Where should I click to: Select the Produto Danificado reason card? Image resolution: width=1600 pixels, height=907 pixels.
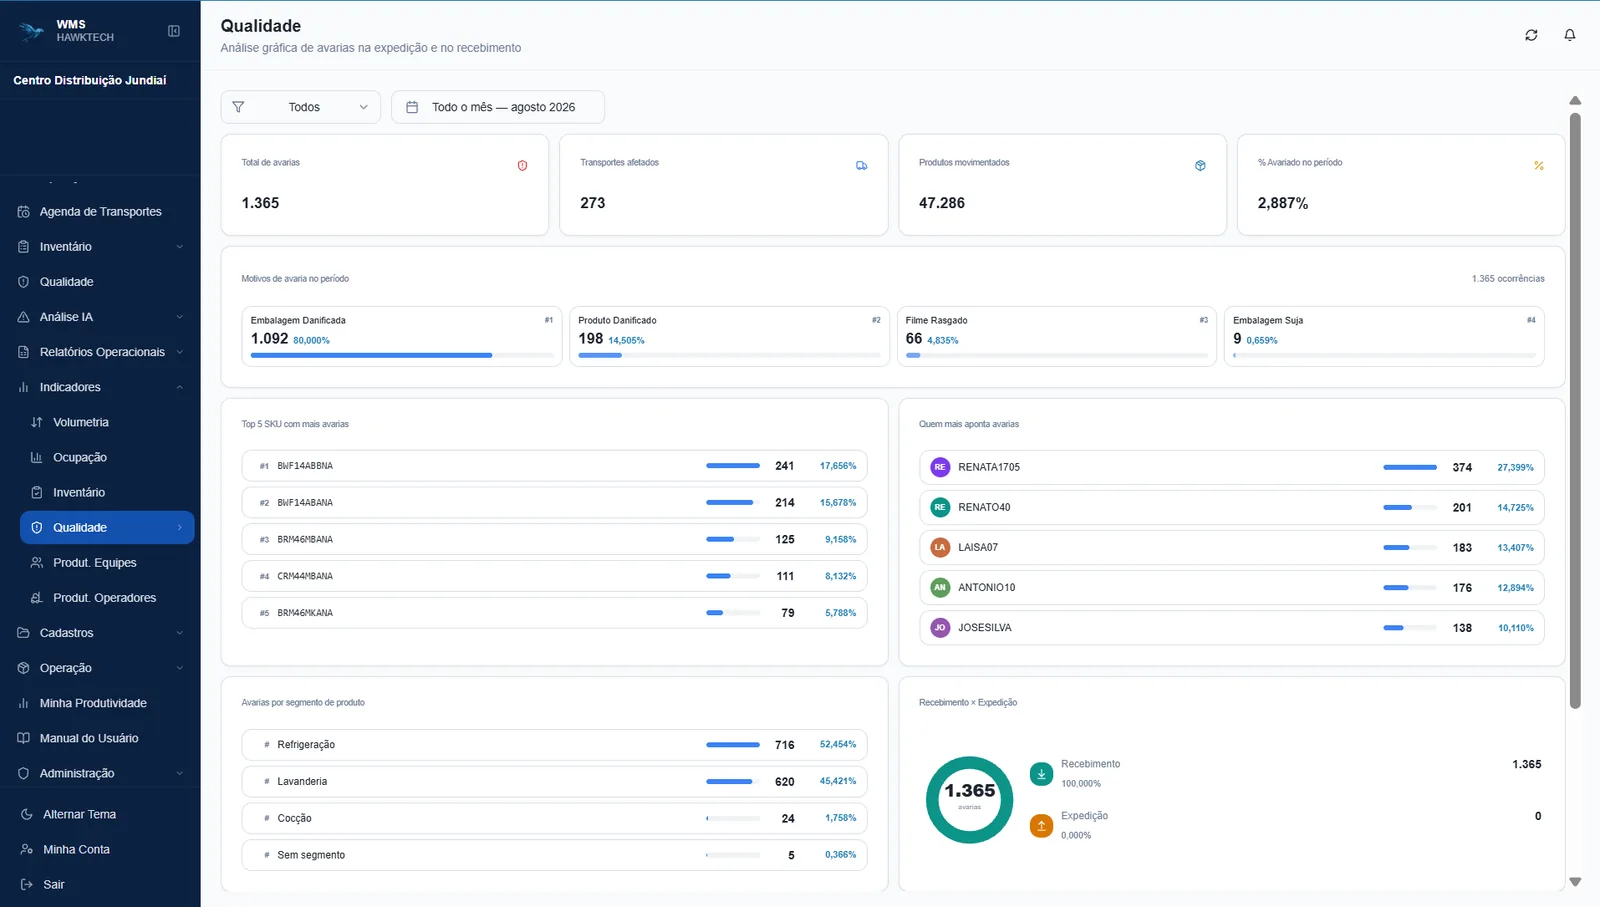click(x=729, y=336)
